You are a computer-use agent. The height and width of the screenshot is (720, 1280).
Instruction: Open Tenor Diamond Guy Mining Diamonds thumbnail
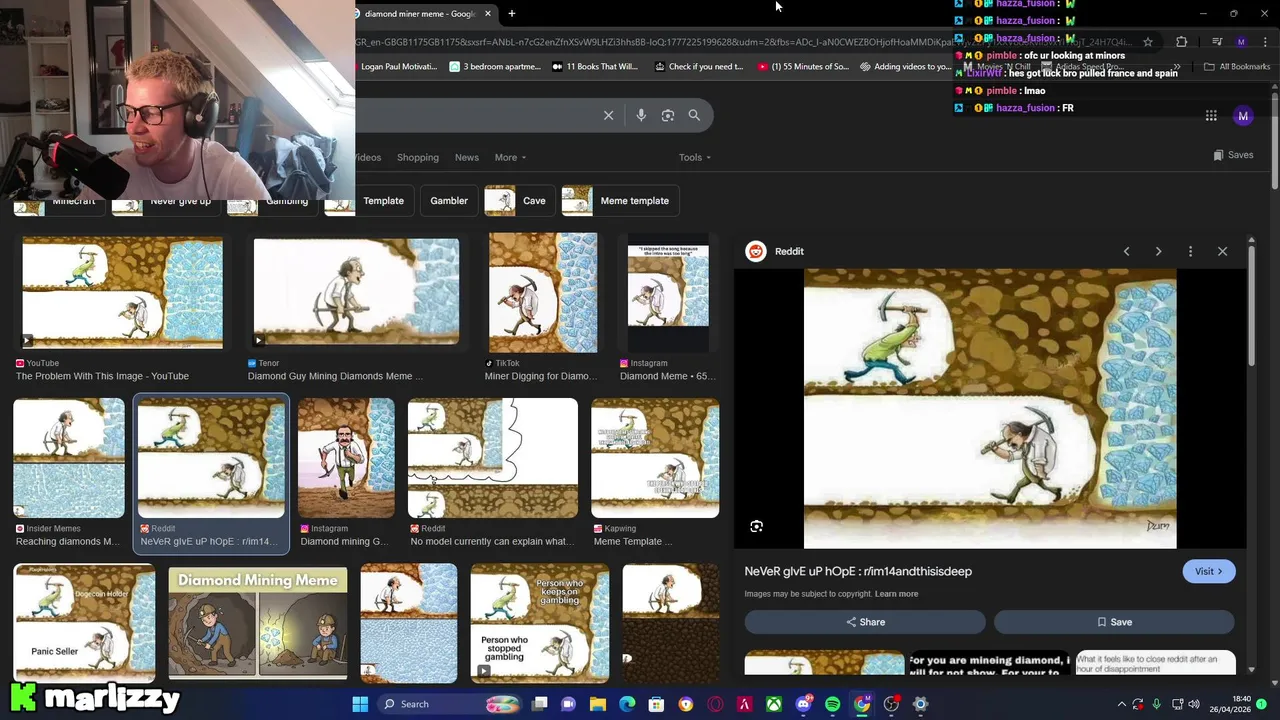356,291
